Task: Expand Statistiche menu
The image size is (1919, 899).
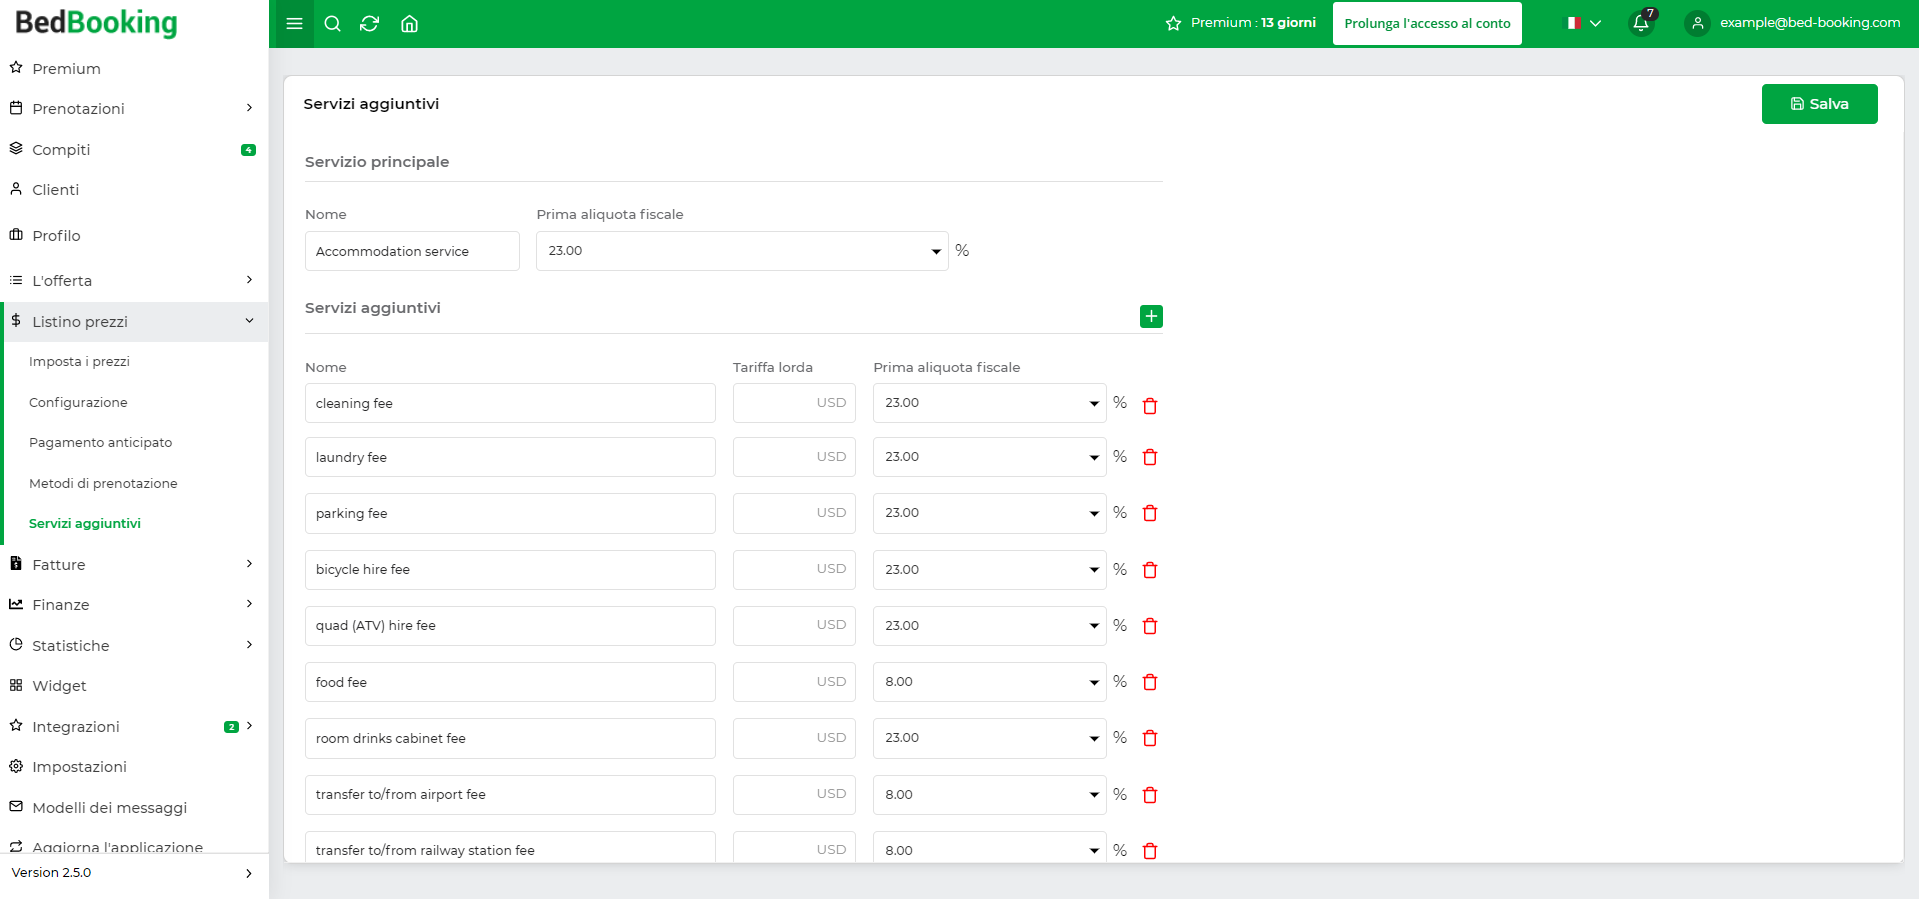Action: 134,645
